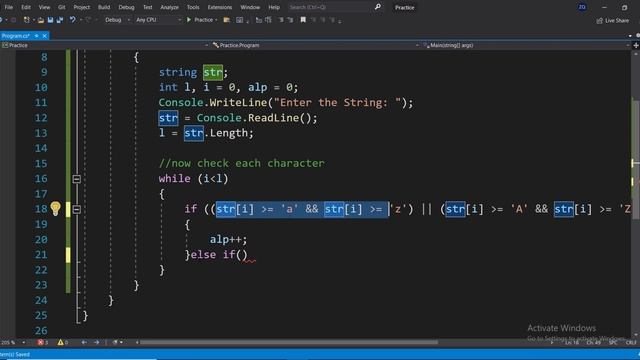Screen dimensions: 640x360
Task: Open the ZO account profile badge
Action: tap(582, 7)
